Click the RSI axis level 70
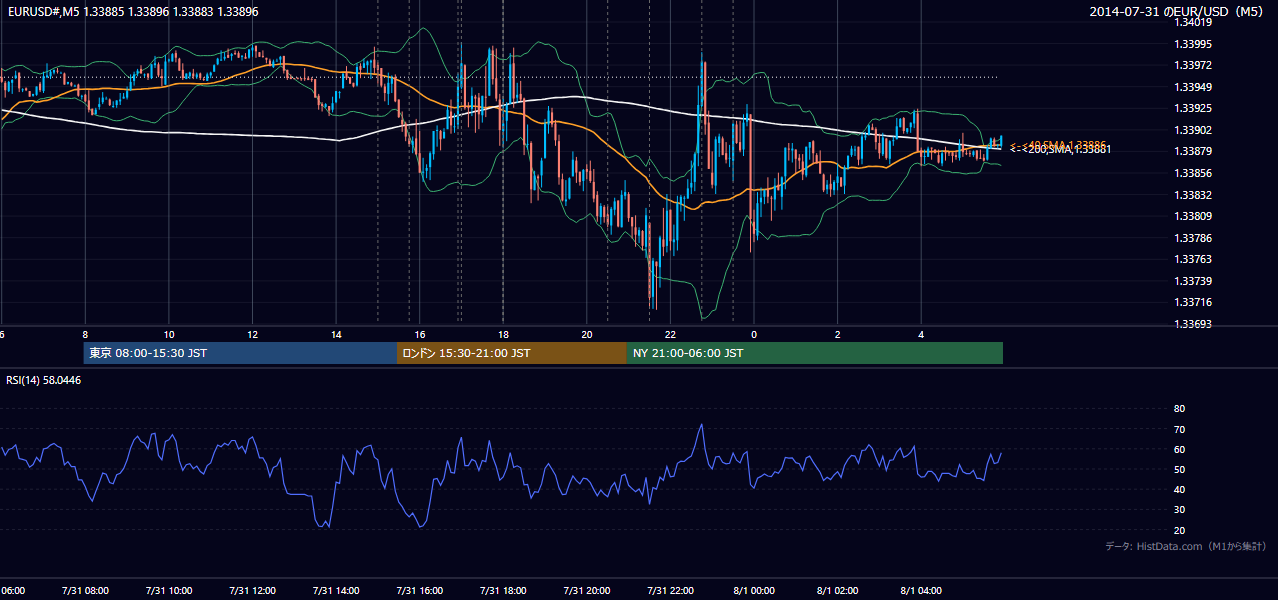Viewport: 1278px width, 600px height. (1179, 429)
